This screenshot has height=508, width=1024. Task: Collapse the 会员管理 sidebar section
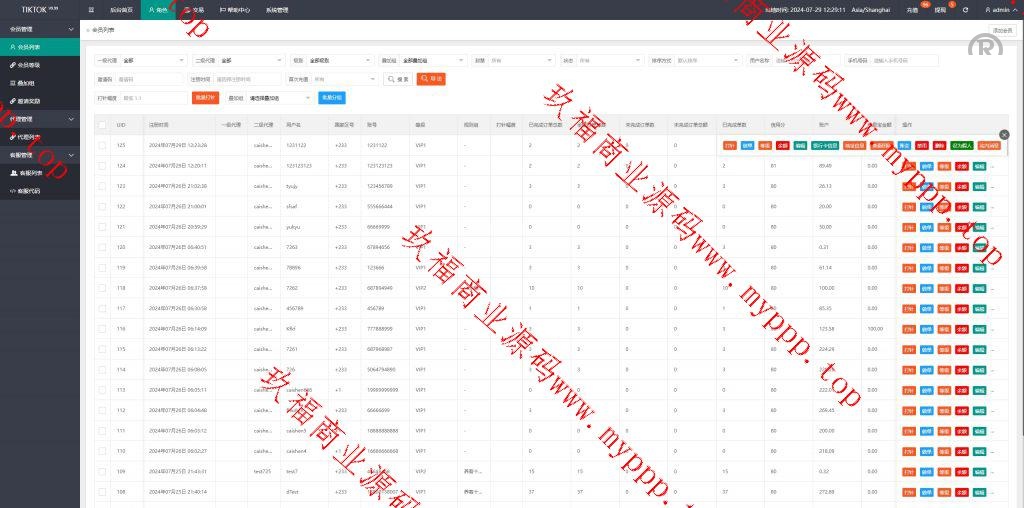(40, 29)
